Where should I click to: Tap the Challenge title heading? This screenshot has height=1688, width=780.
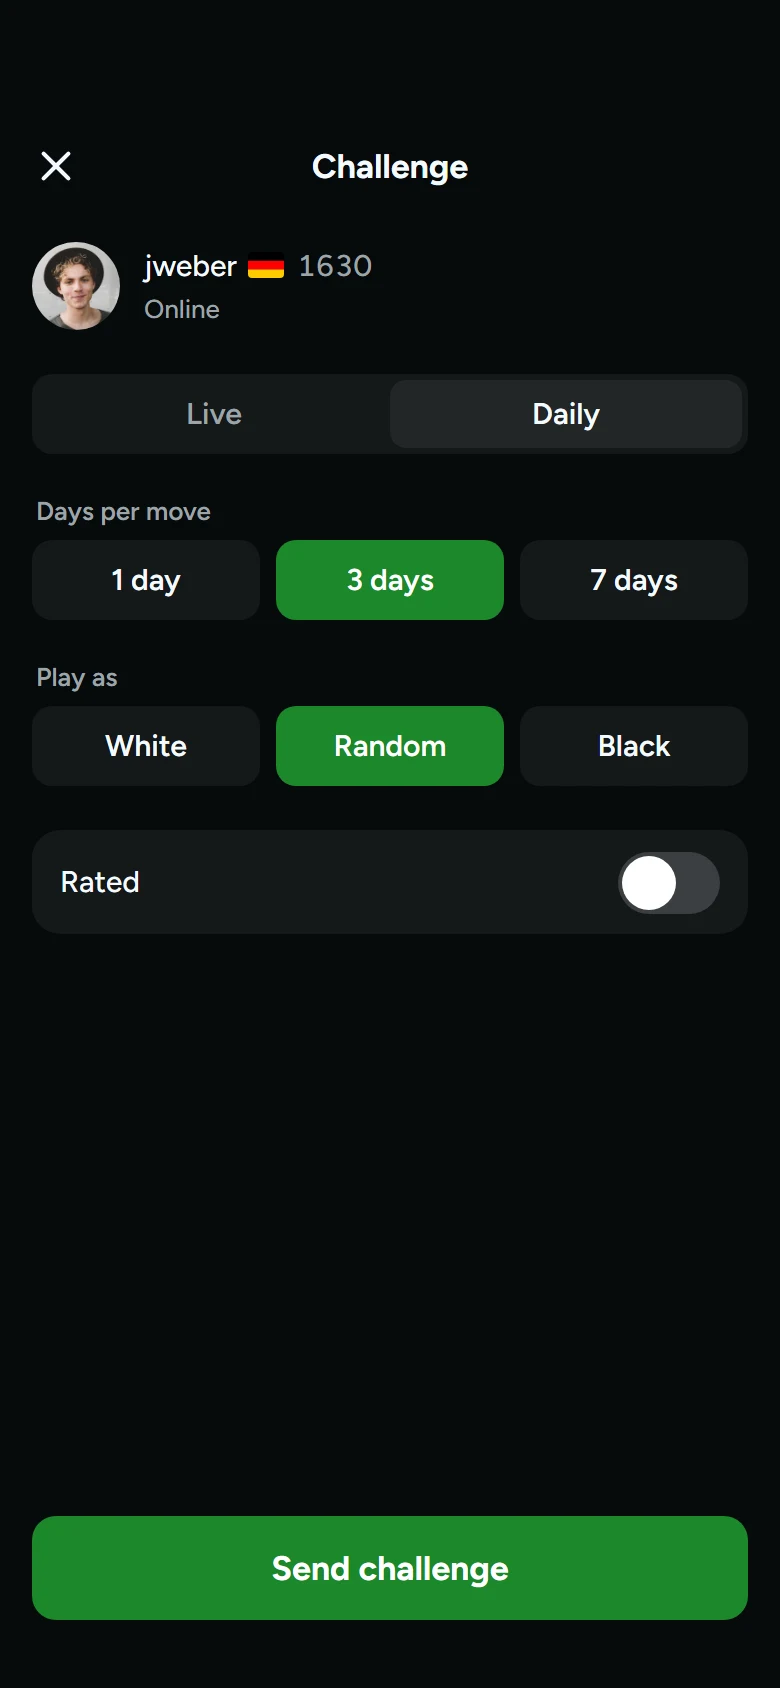(390, 167)
